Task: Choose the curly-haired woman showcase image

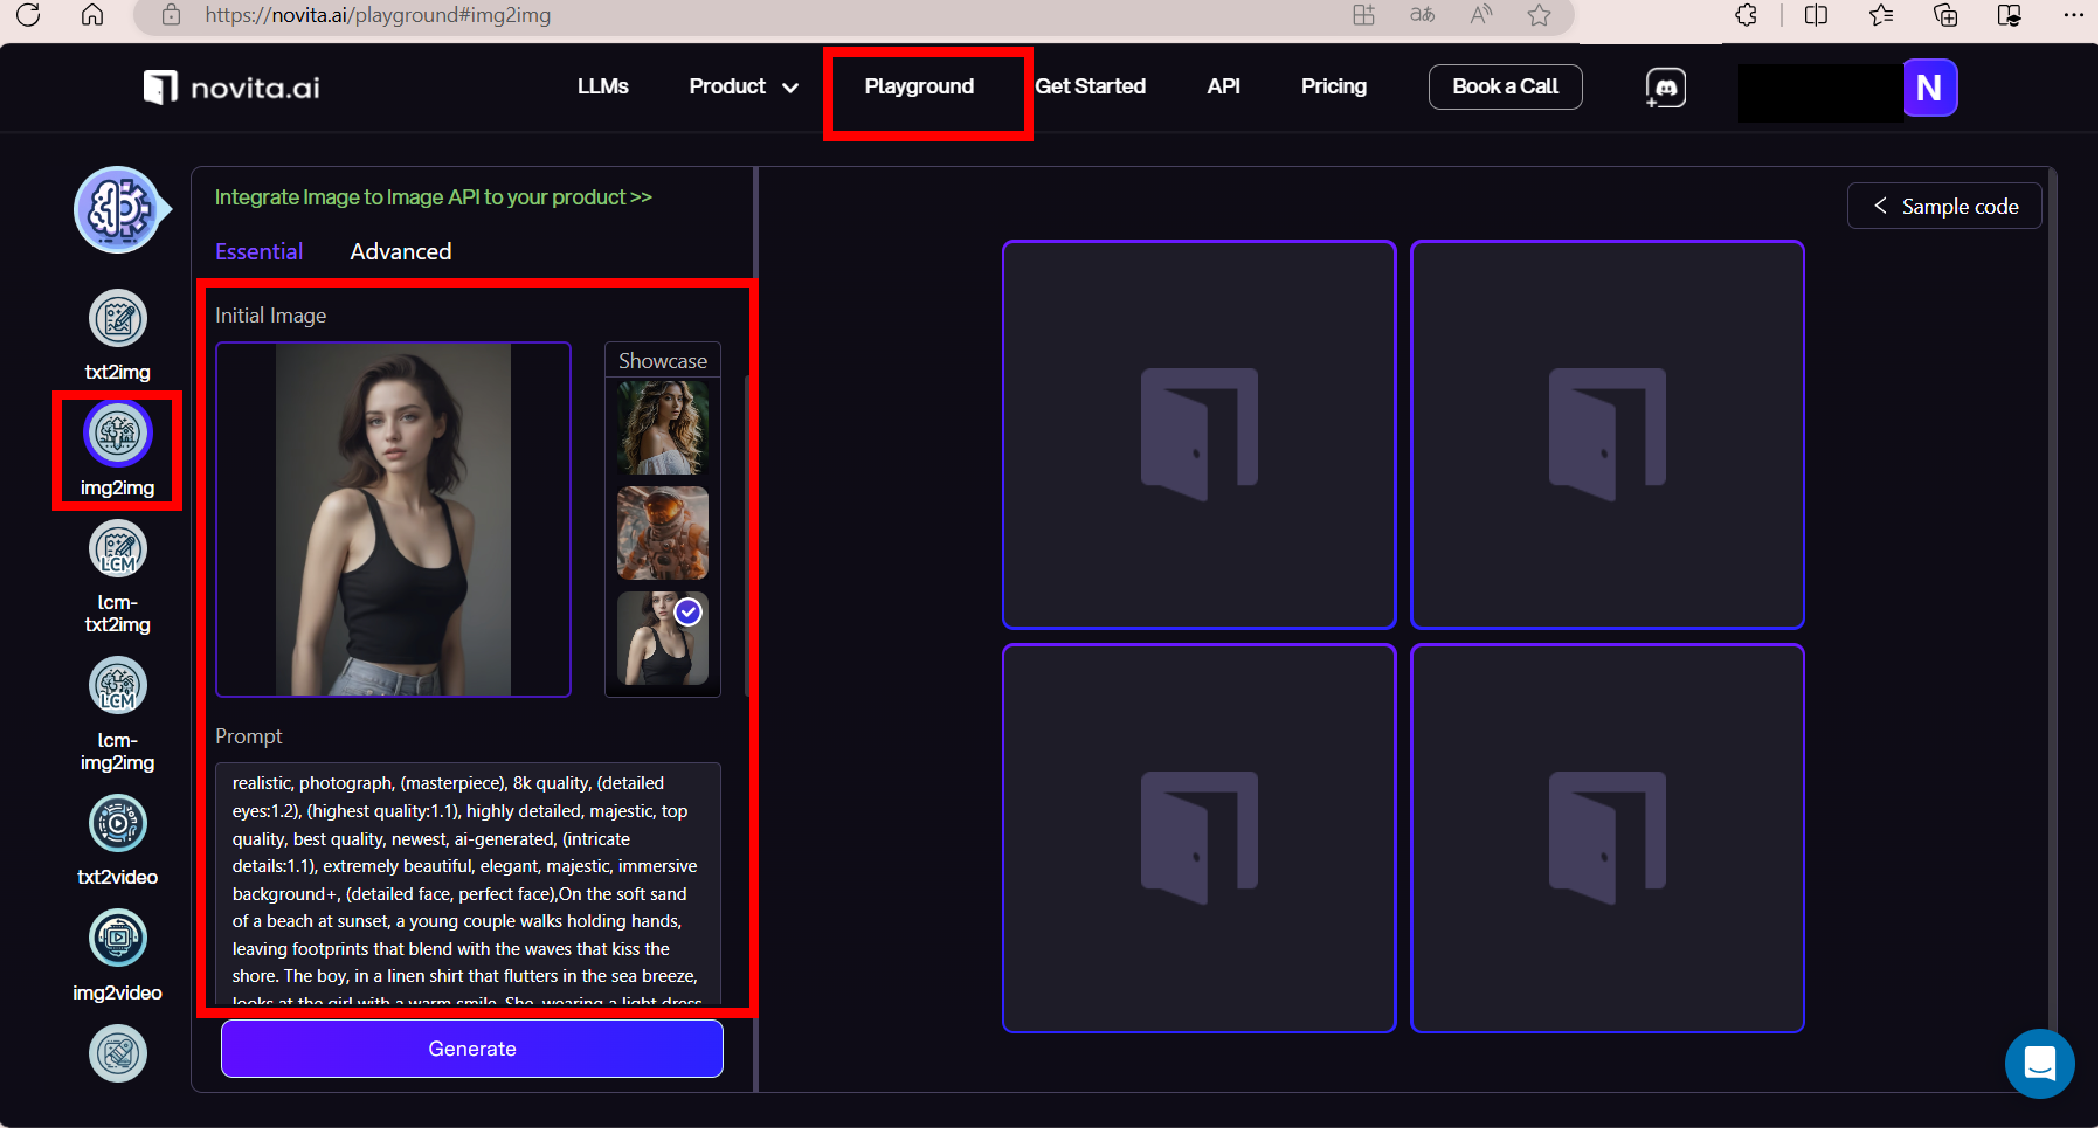Action: tap(662, 428)
